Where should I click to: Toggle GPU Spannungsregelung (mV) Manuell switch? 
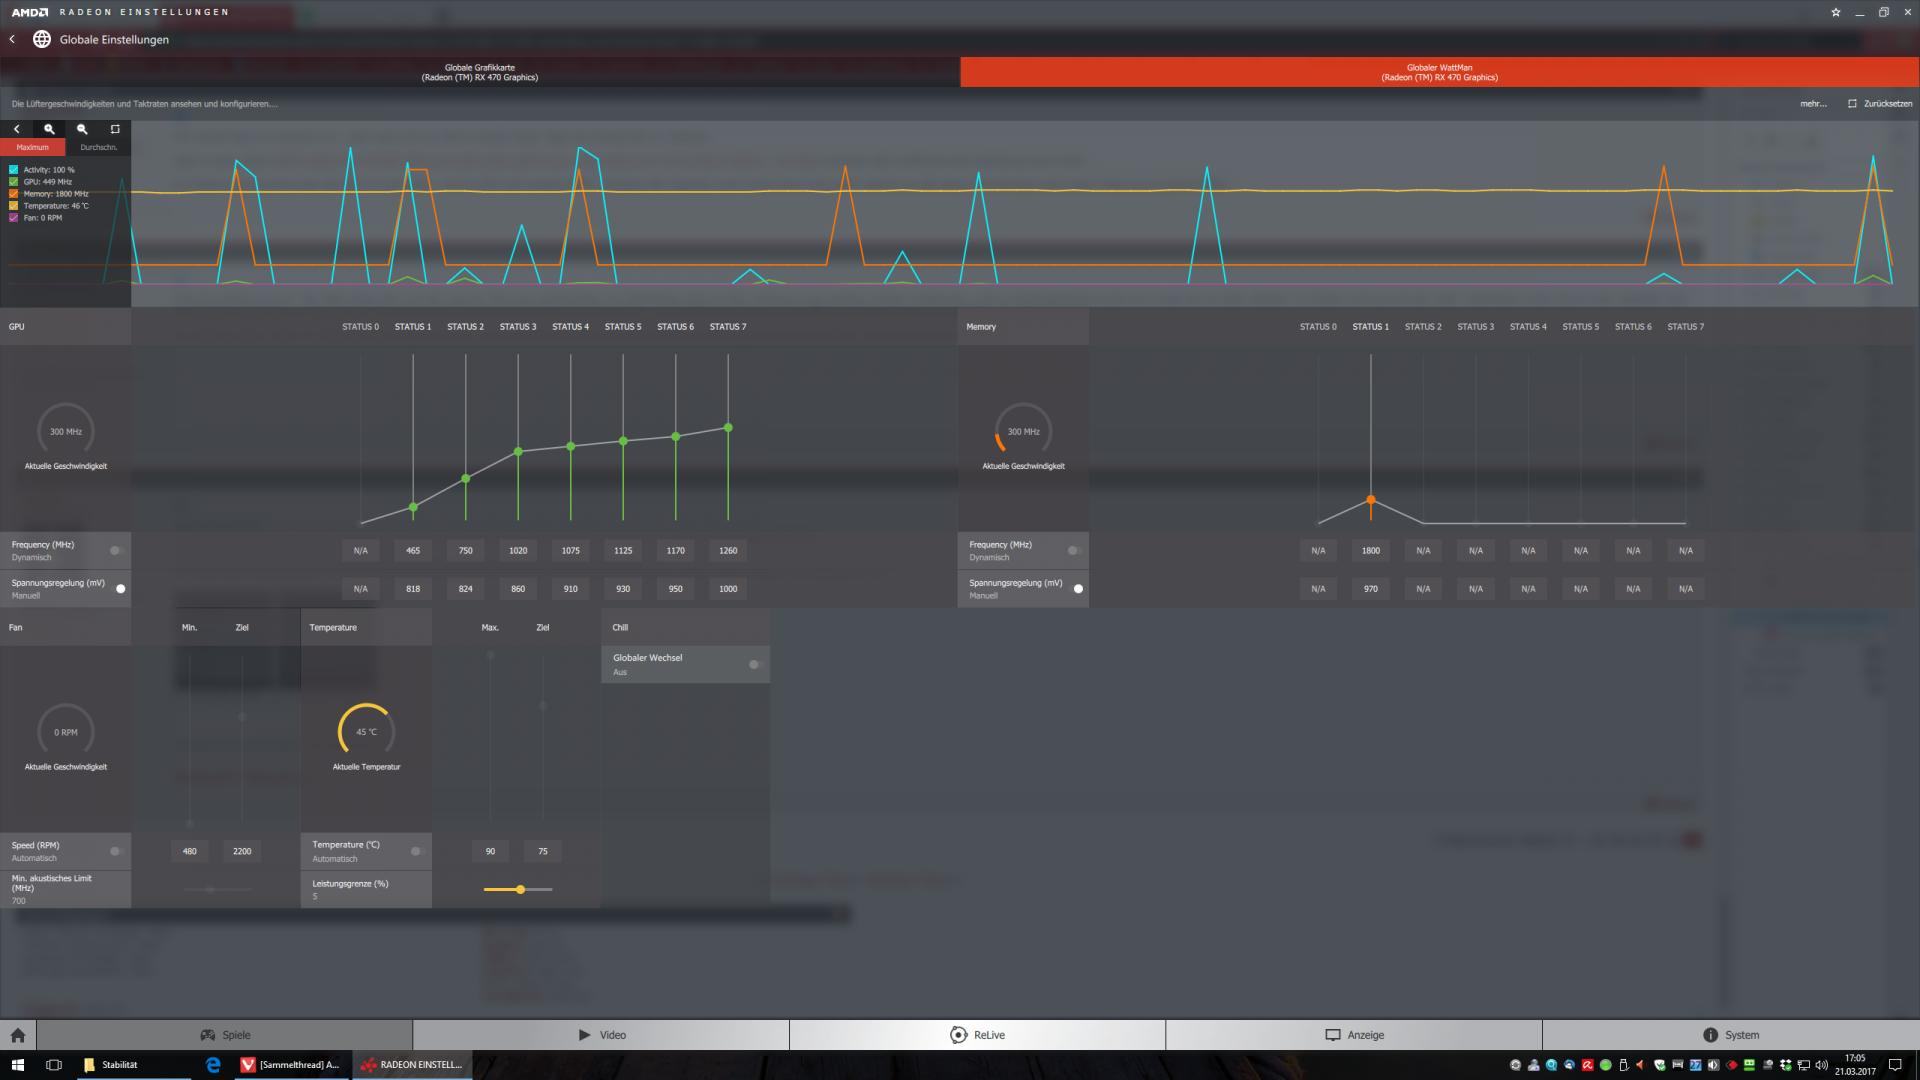point(119,588)
